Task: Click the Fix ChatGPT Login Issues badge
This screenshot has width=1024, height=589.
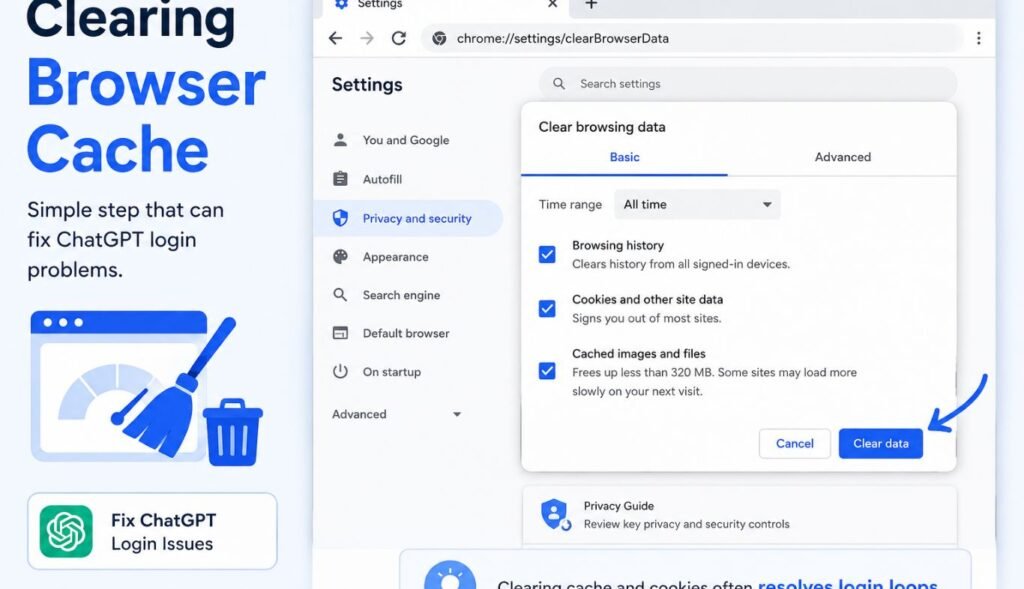Action: (152, 532)
